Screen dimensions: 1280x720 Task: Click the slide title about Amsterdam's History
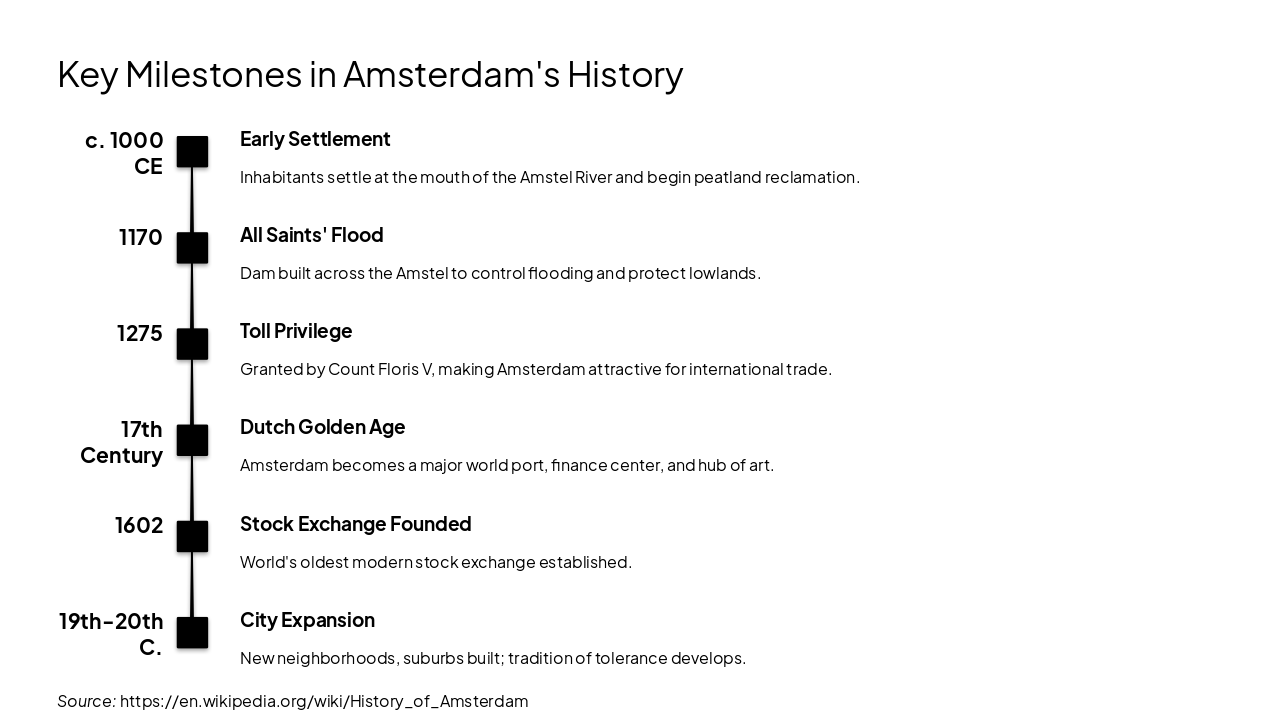point(370,74)
